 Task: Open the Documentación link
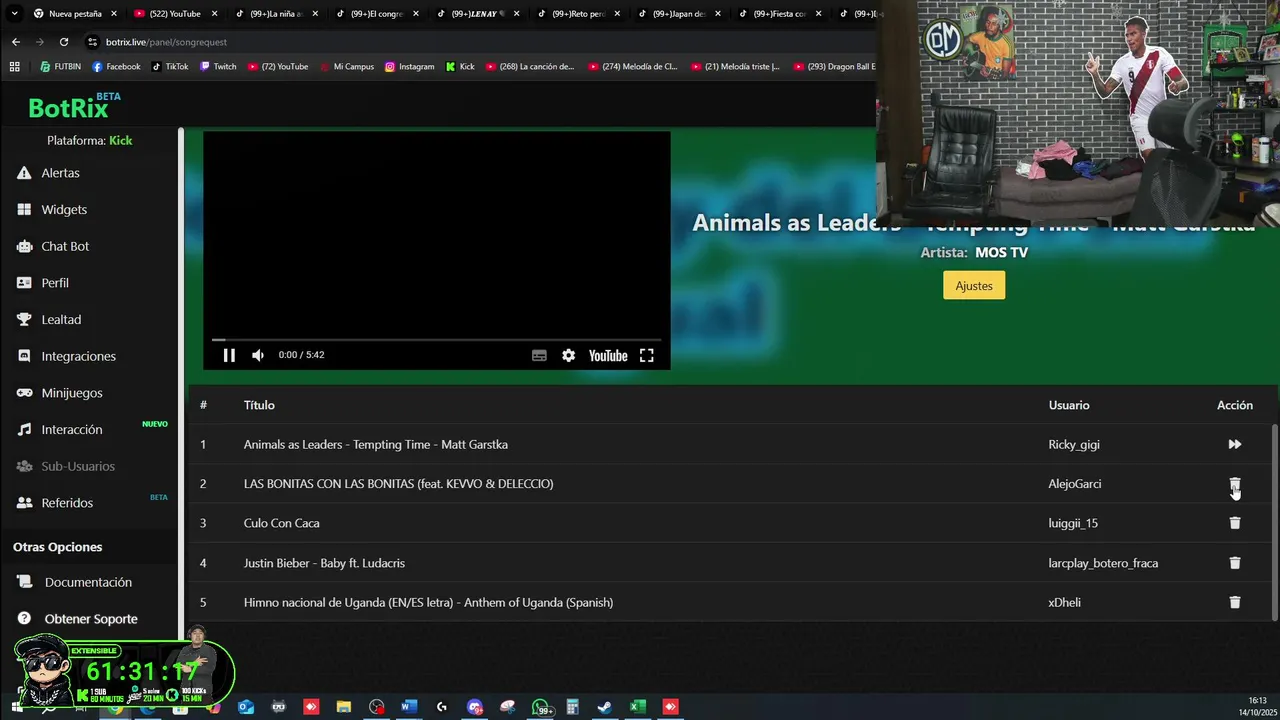tap(88, 582)
